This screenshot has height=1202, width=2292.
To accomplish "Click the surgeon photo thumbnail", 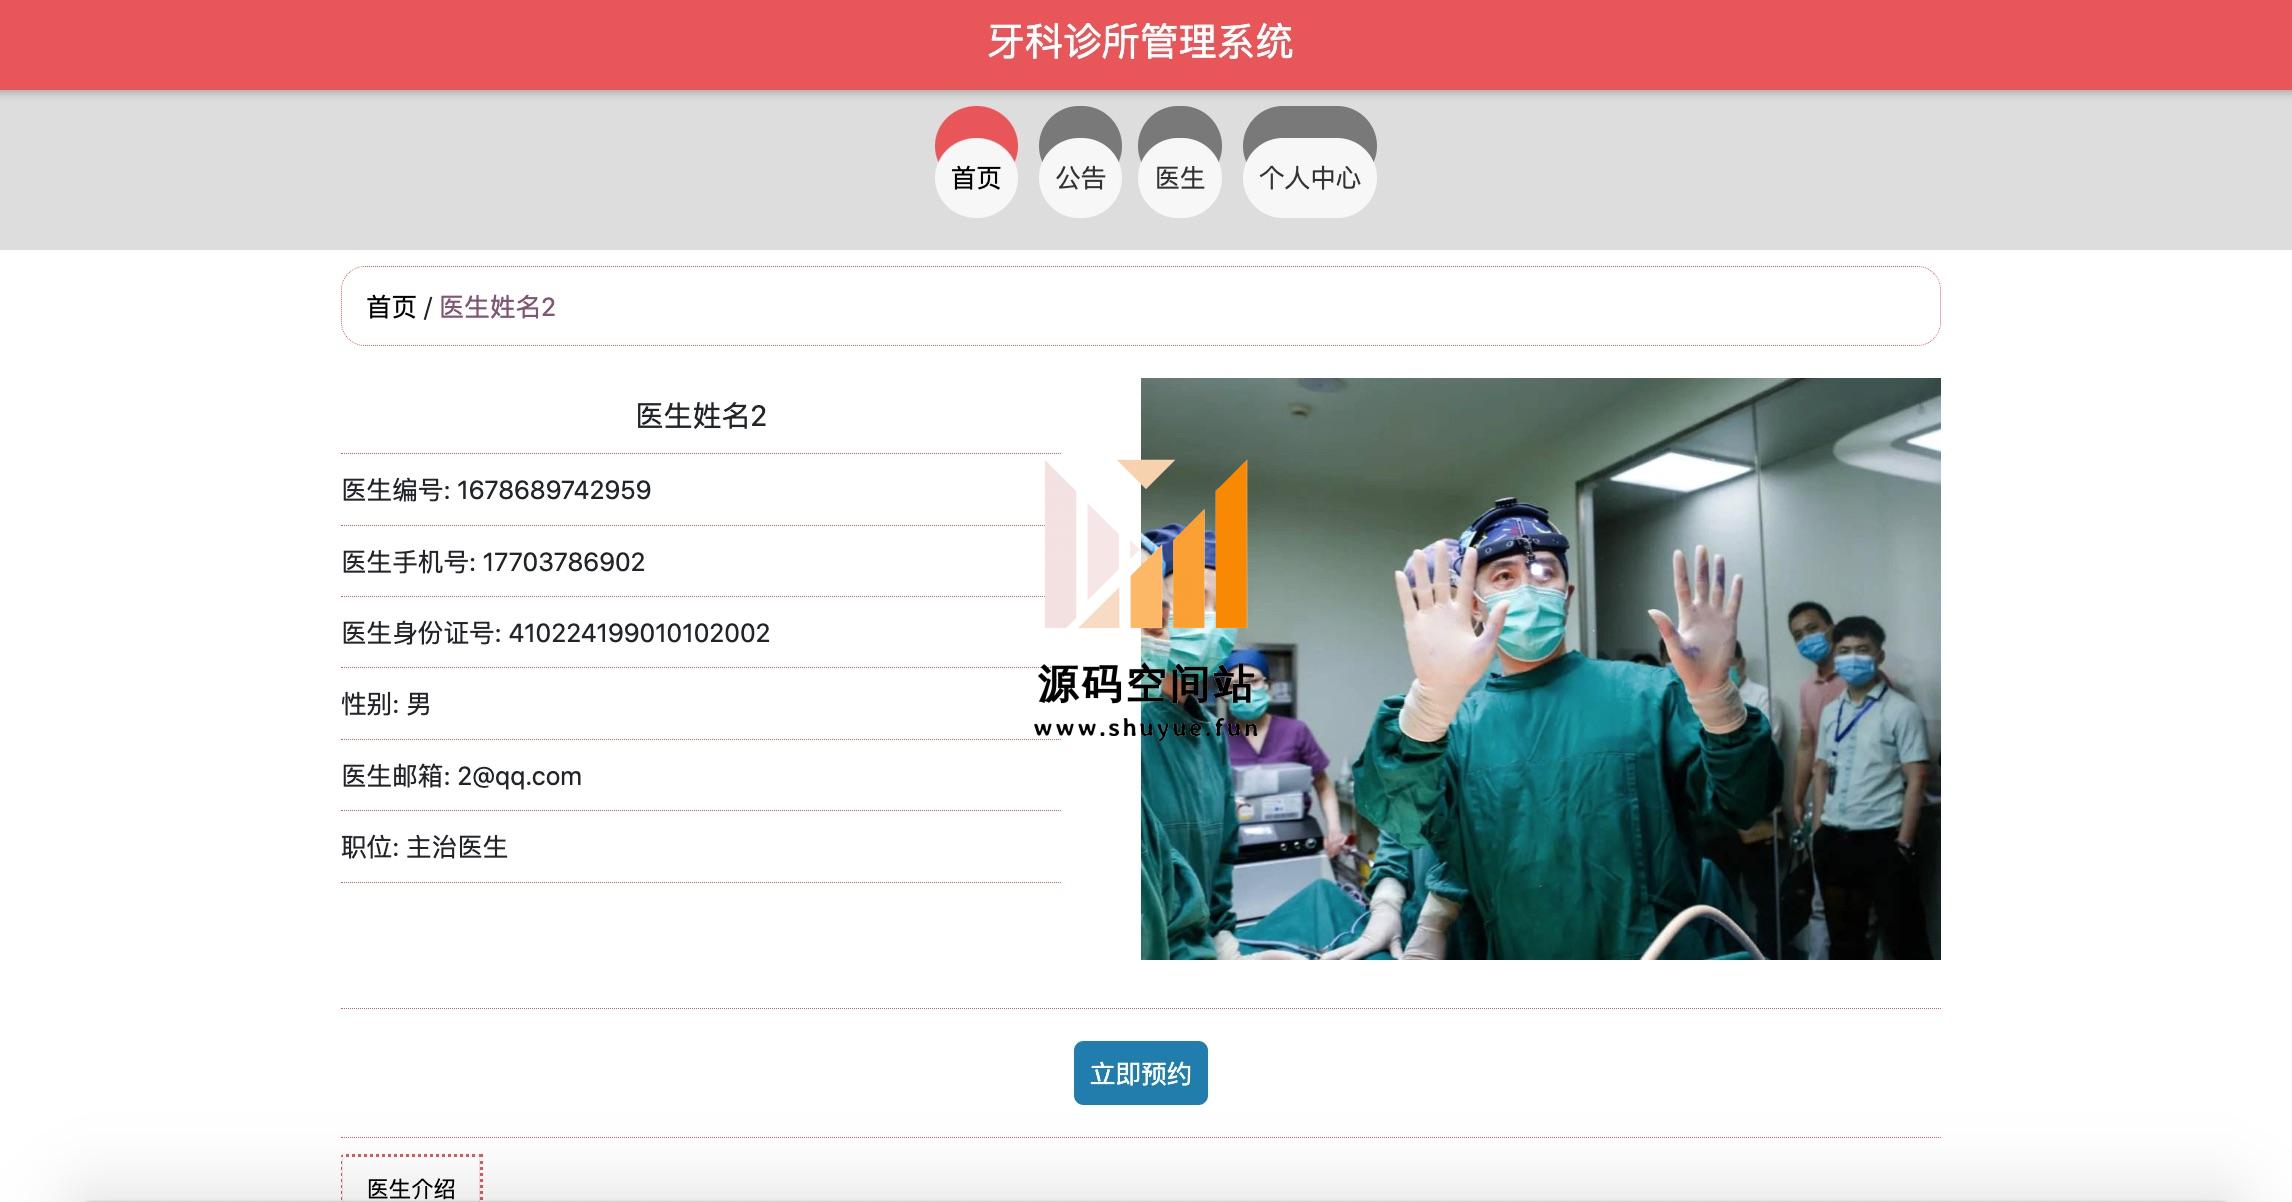I will tap(1540, 668).
